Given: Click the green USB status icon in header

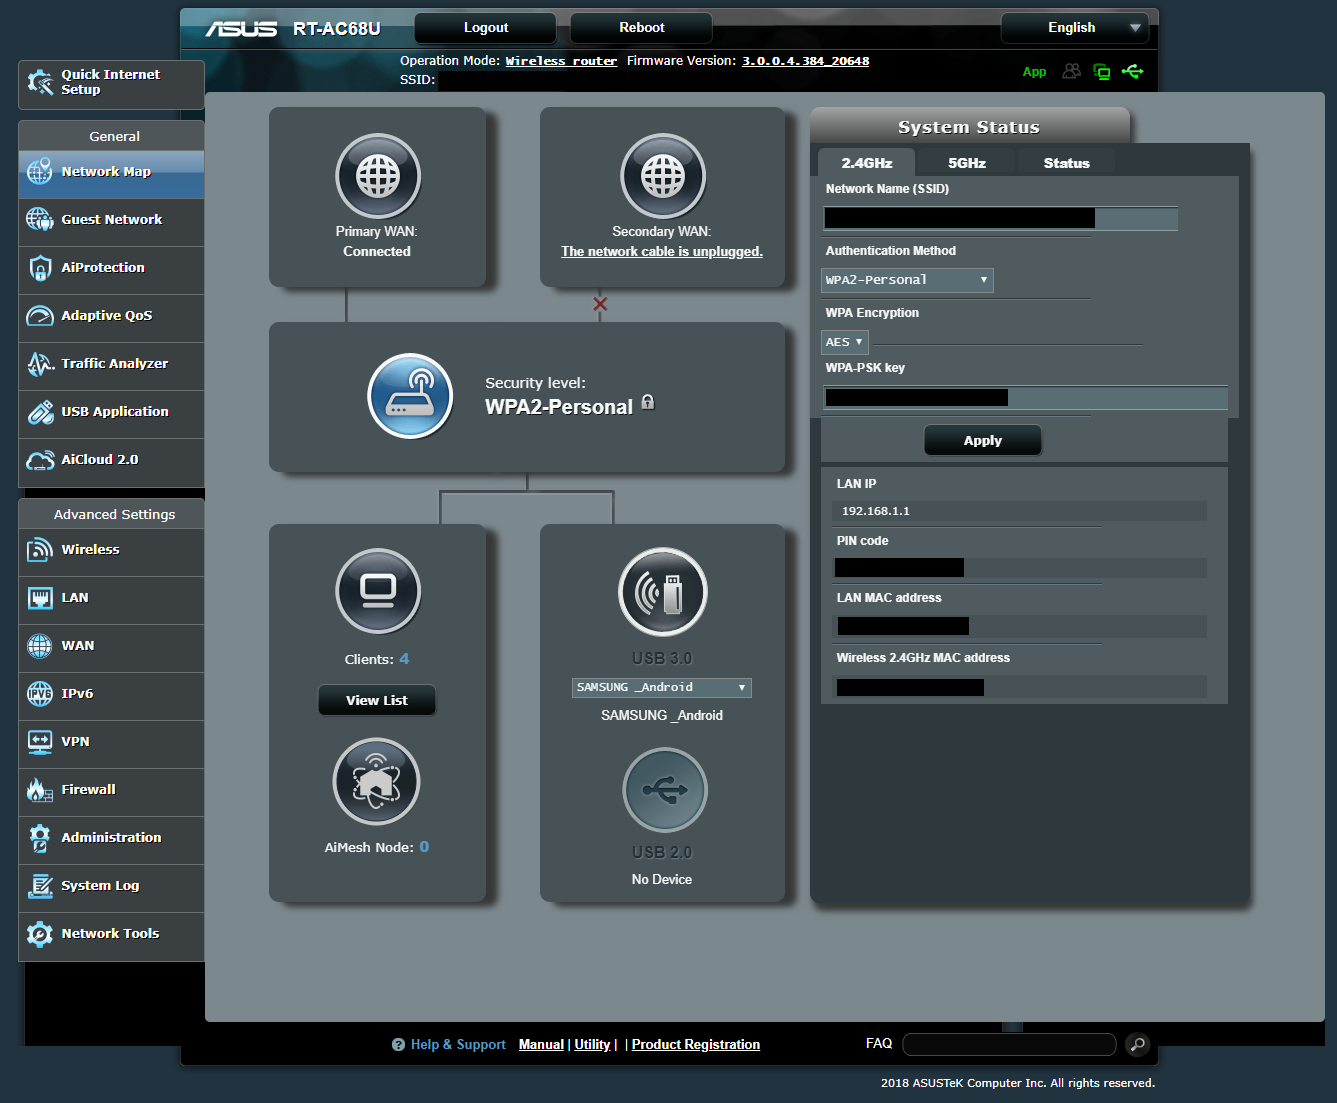Looking at the screenshot, I should (x=1132, y=72).
